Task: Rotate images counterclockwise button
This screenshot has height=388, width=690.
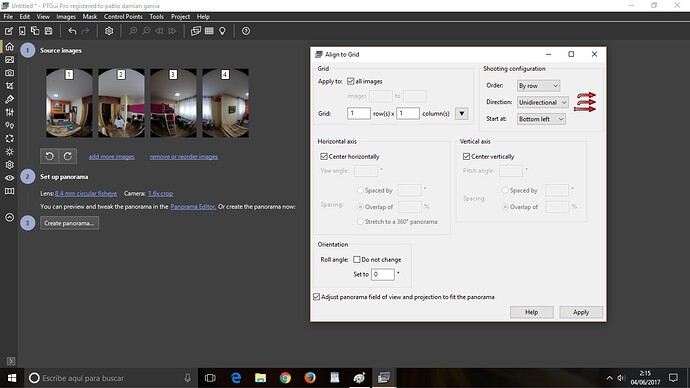Action: [x=49, y=156]
